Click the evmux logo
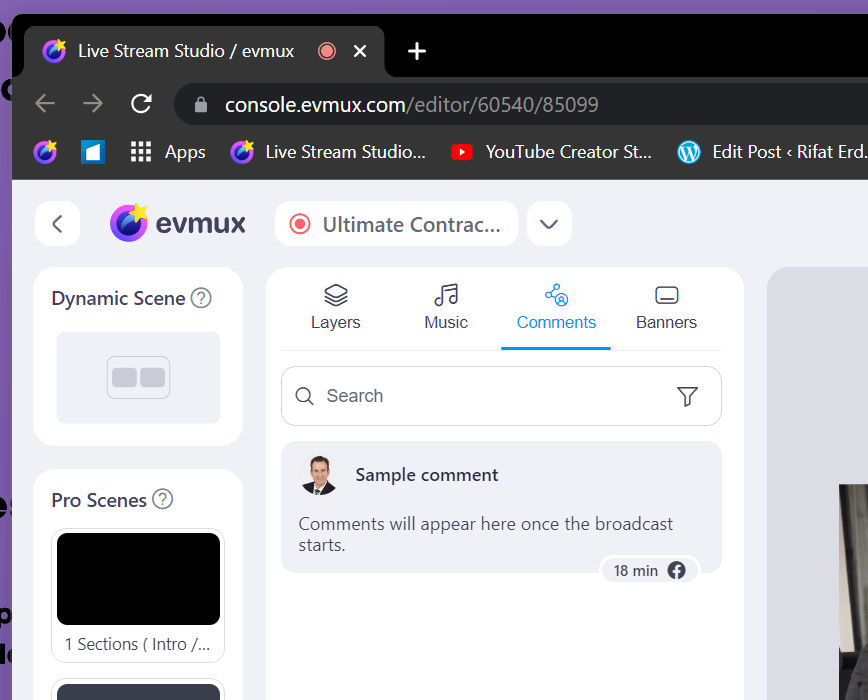The image size is (868, 700). coord(178,223)
